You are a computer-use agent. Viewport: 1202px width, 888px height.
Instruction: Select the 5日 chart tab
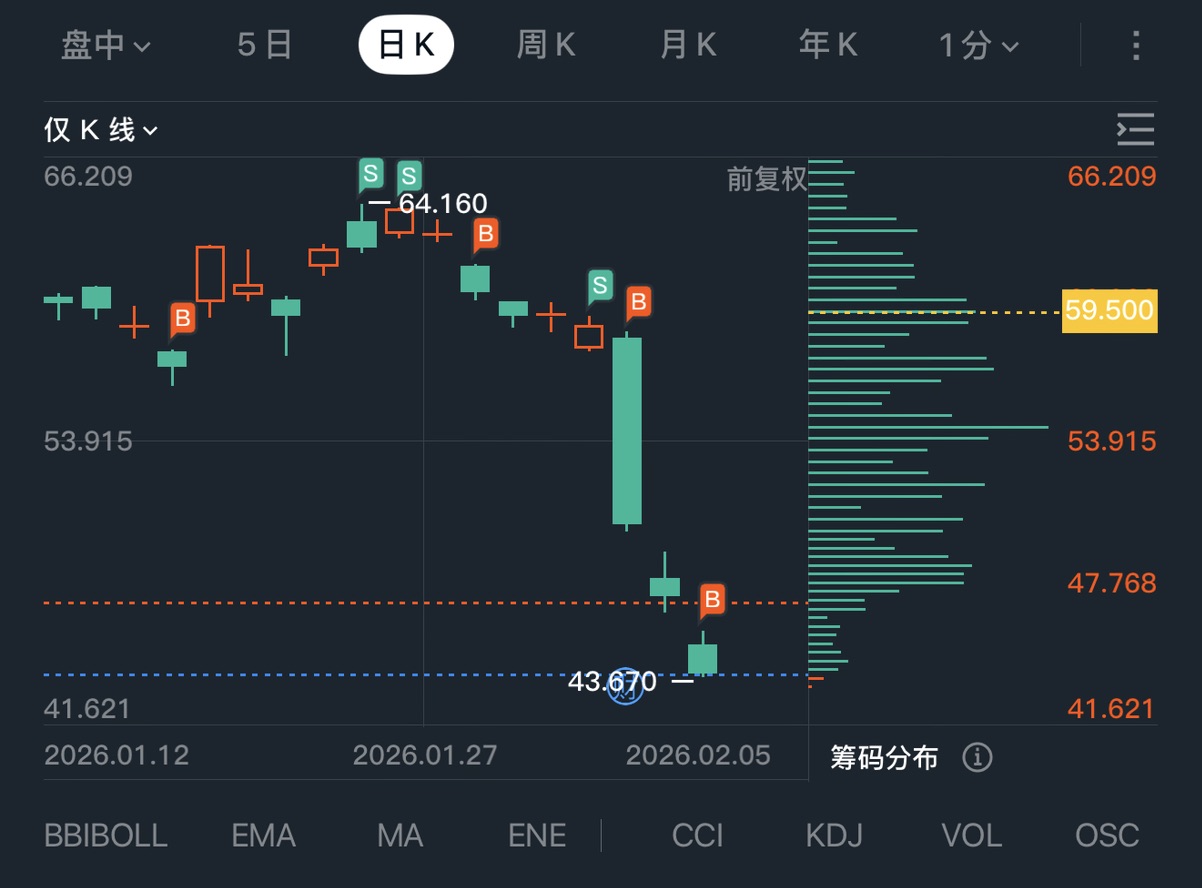(265, 46)
